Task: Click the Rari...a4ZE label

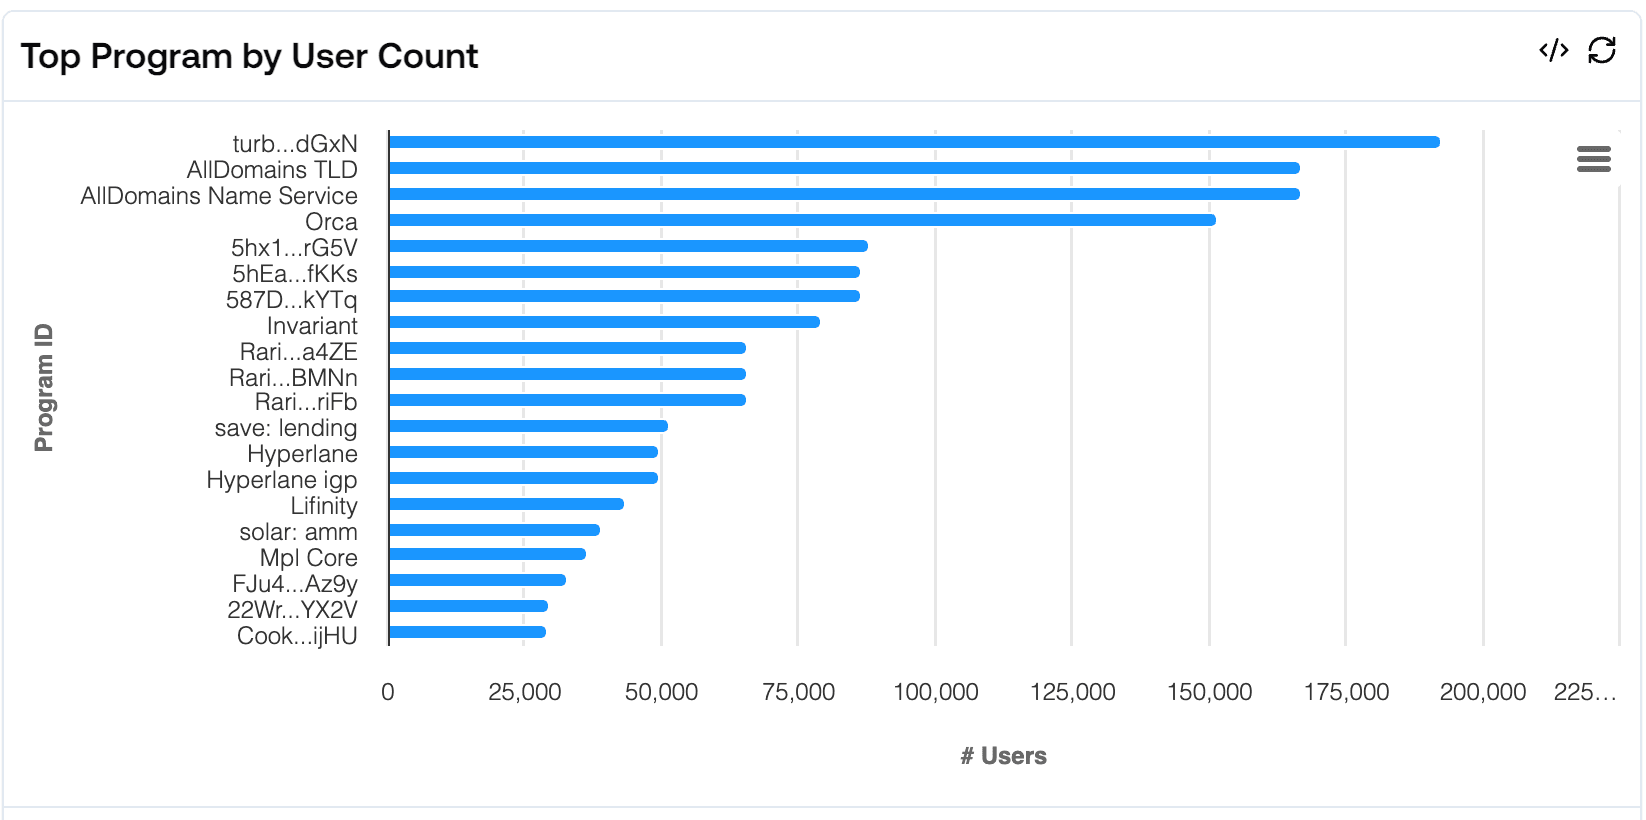Action: [x=298, y=352]
